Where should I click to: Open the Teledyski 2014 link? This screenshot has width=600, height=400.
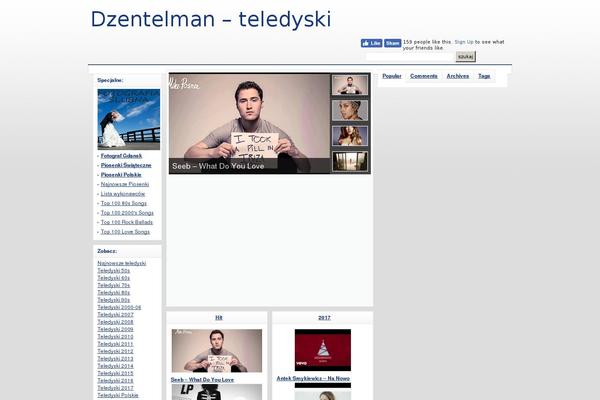[115, 366]
